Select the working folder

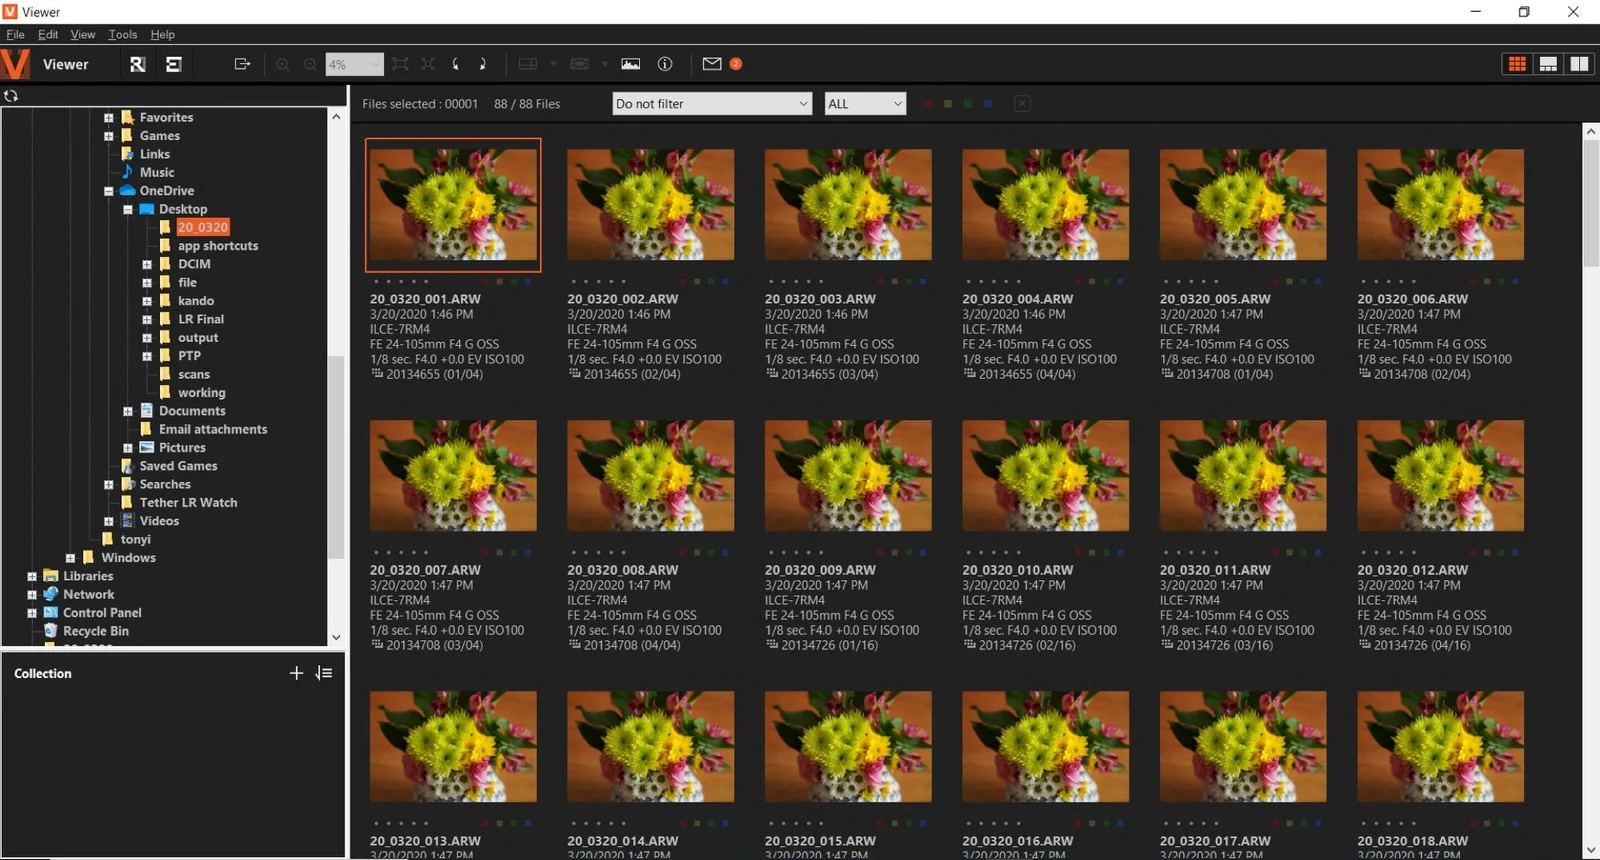201,393
